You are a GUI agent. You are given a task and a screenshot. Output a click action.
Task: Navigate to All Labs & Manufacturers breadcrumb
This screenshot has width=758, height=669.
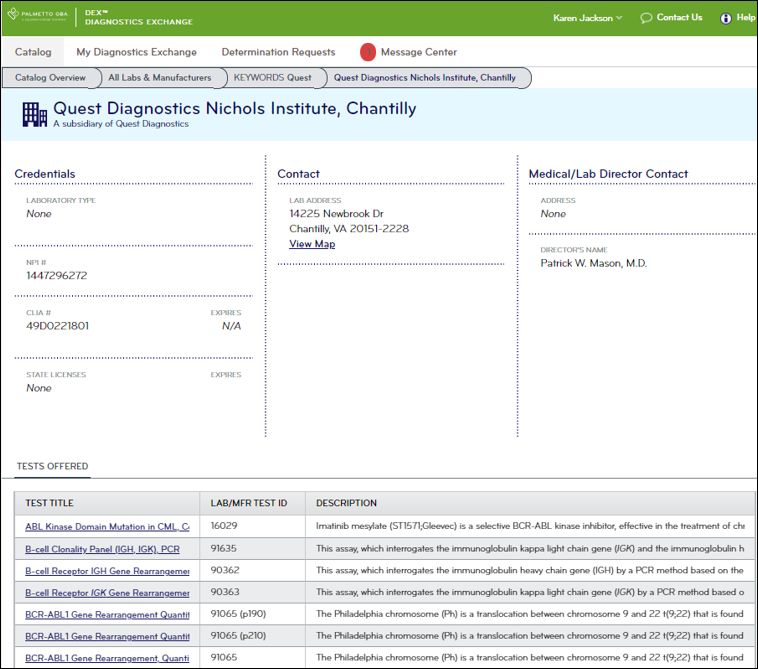click(160, 77)
